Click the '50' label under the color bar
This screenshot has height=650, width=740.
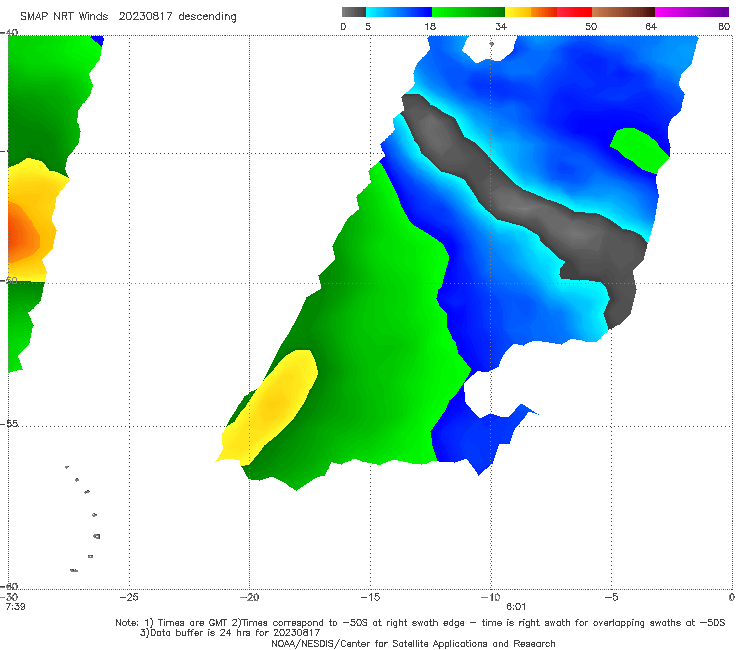point(591,26)
